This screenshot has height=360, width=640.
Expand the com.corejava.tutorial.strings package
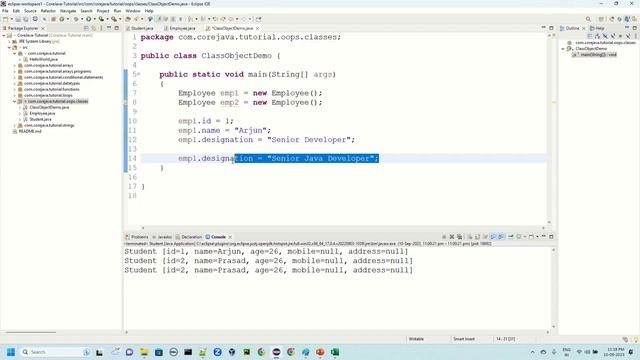[15, 125]
